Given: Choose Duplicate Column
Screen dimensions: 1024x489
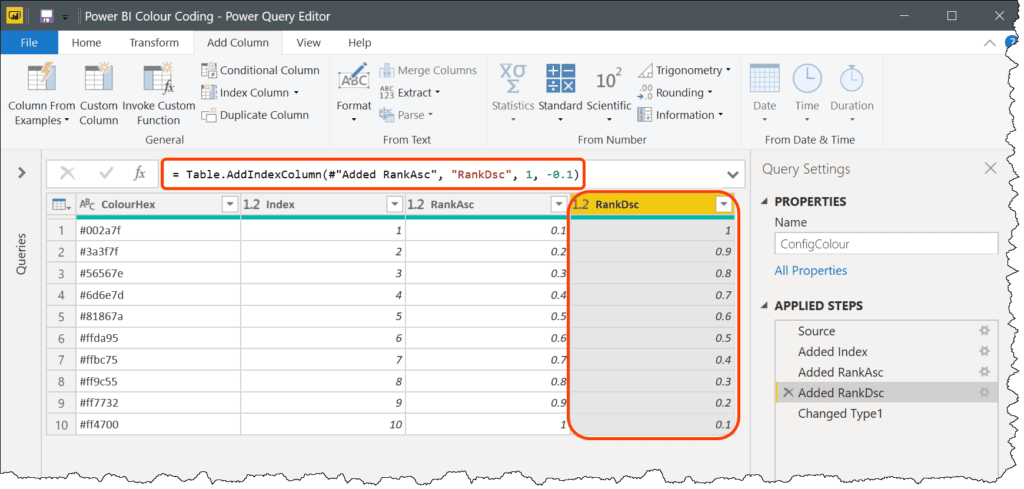Looking at the screenshot, I should (255, 115).
